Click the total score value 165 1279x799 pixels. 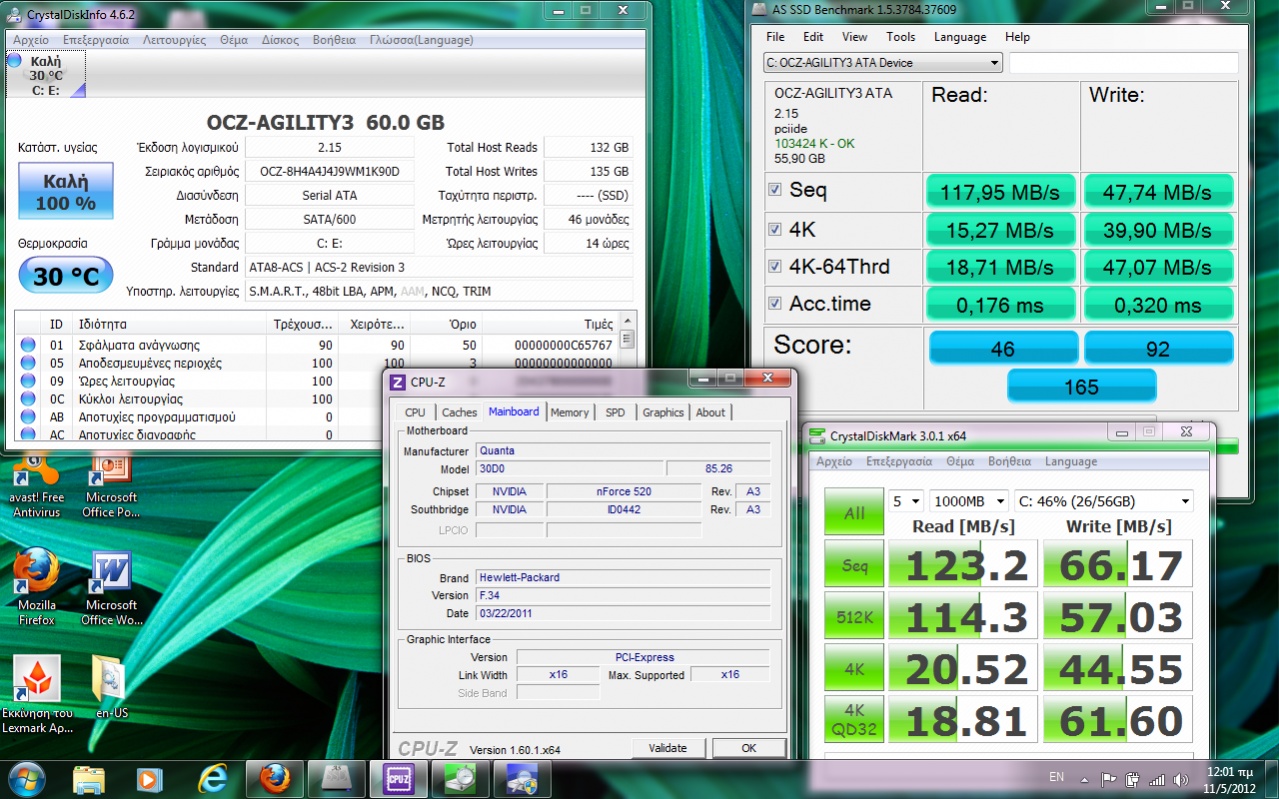[x=1081, y=386]
